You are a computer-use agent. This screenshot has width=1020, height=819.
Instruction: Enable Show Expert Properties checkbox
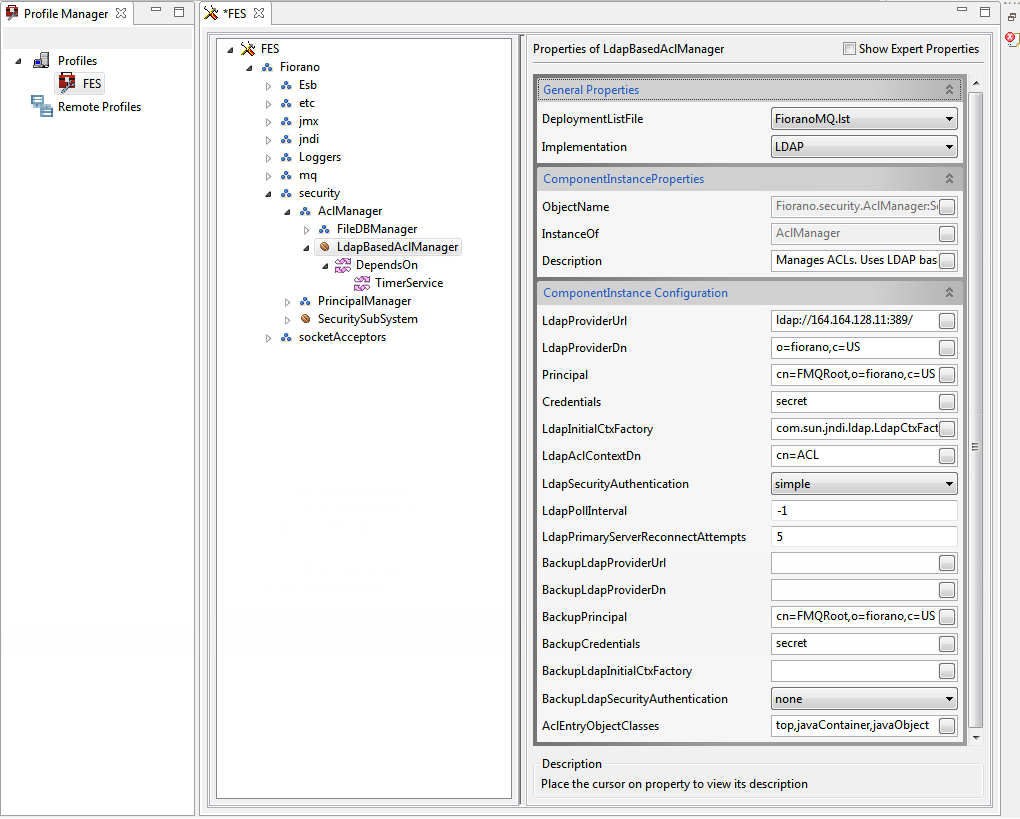pyautogui.click(x=849, y=49)
